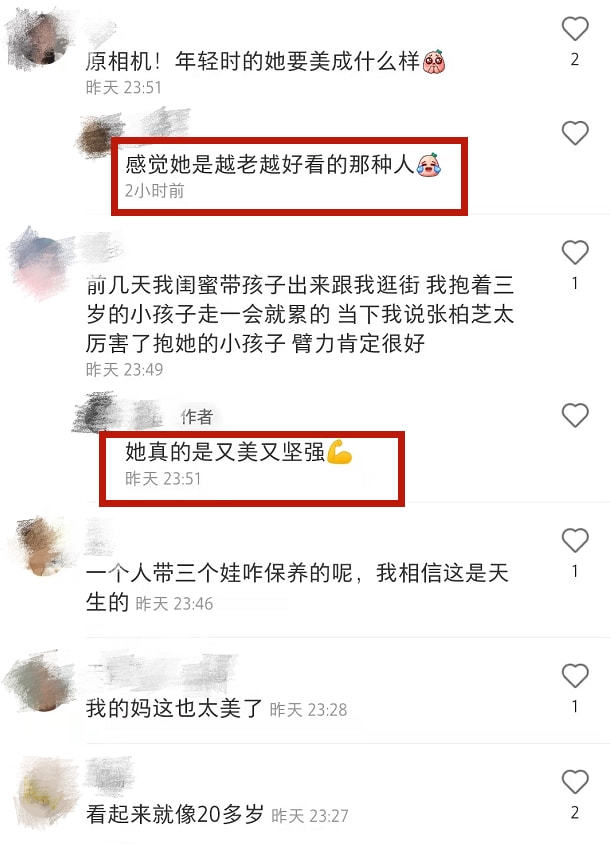Viewport: 610px width, 844px height.
Task: Like the 越老越好看 reply comment
Action: pyautogui.click(x=574, y=133)
